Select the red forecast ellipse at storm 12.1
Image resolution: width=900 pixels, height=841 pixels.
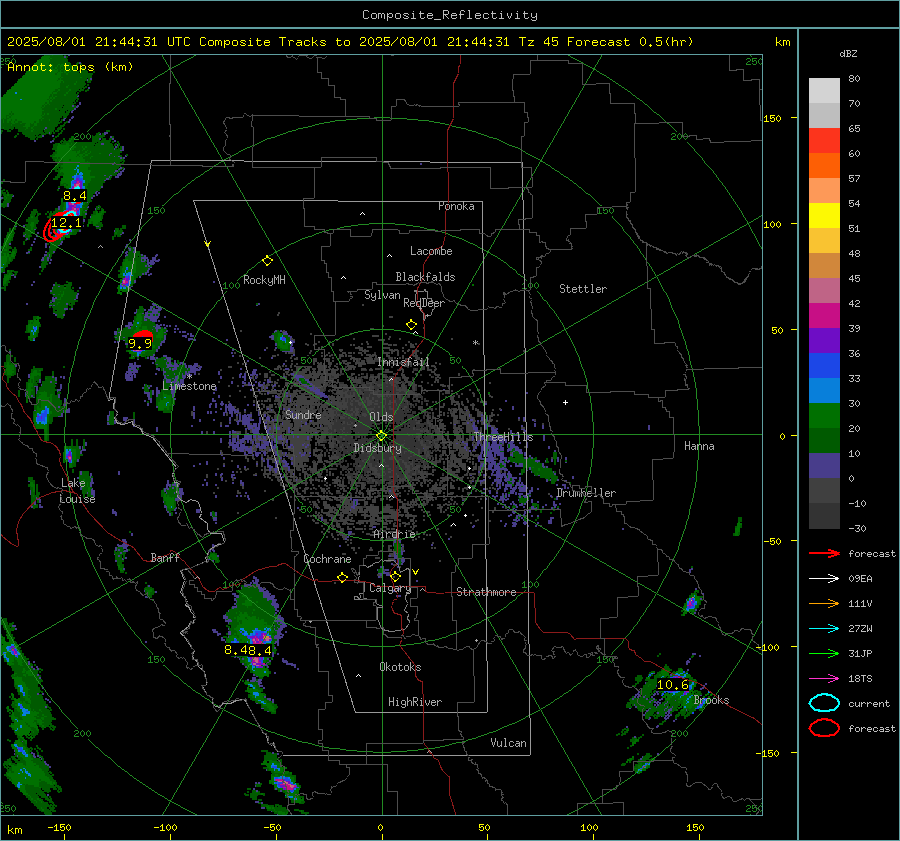(x=54, y=230)
